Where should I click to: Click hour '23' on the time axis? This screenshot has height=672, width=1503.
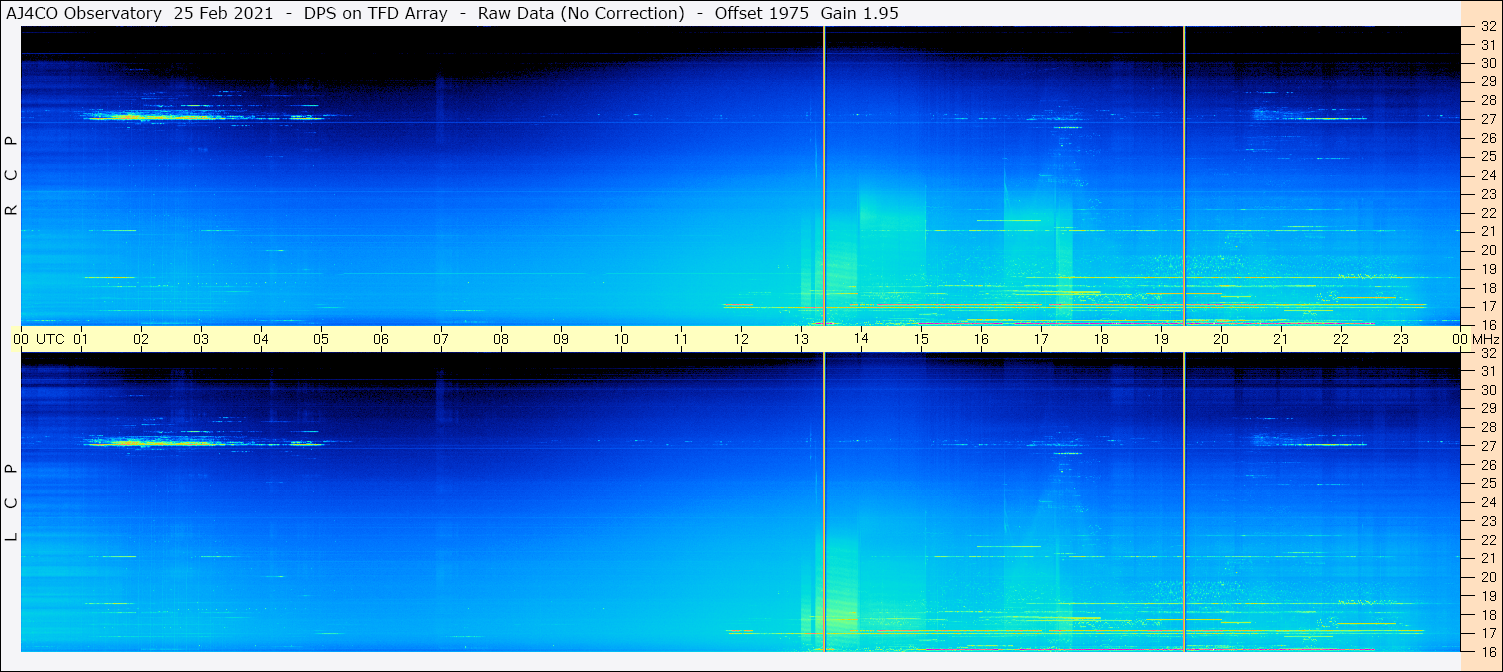coord(1401,339)
